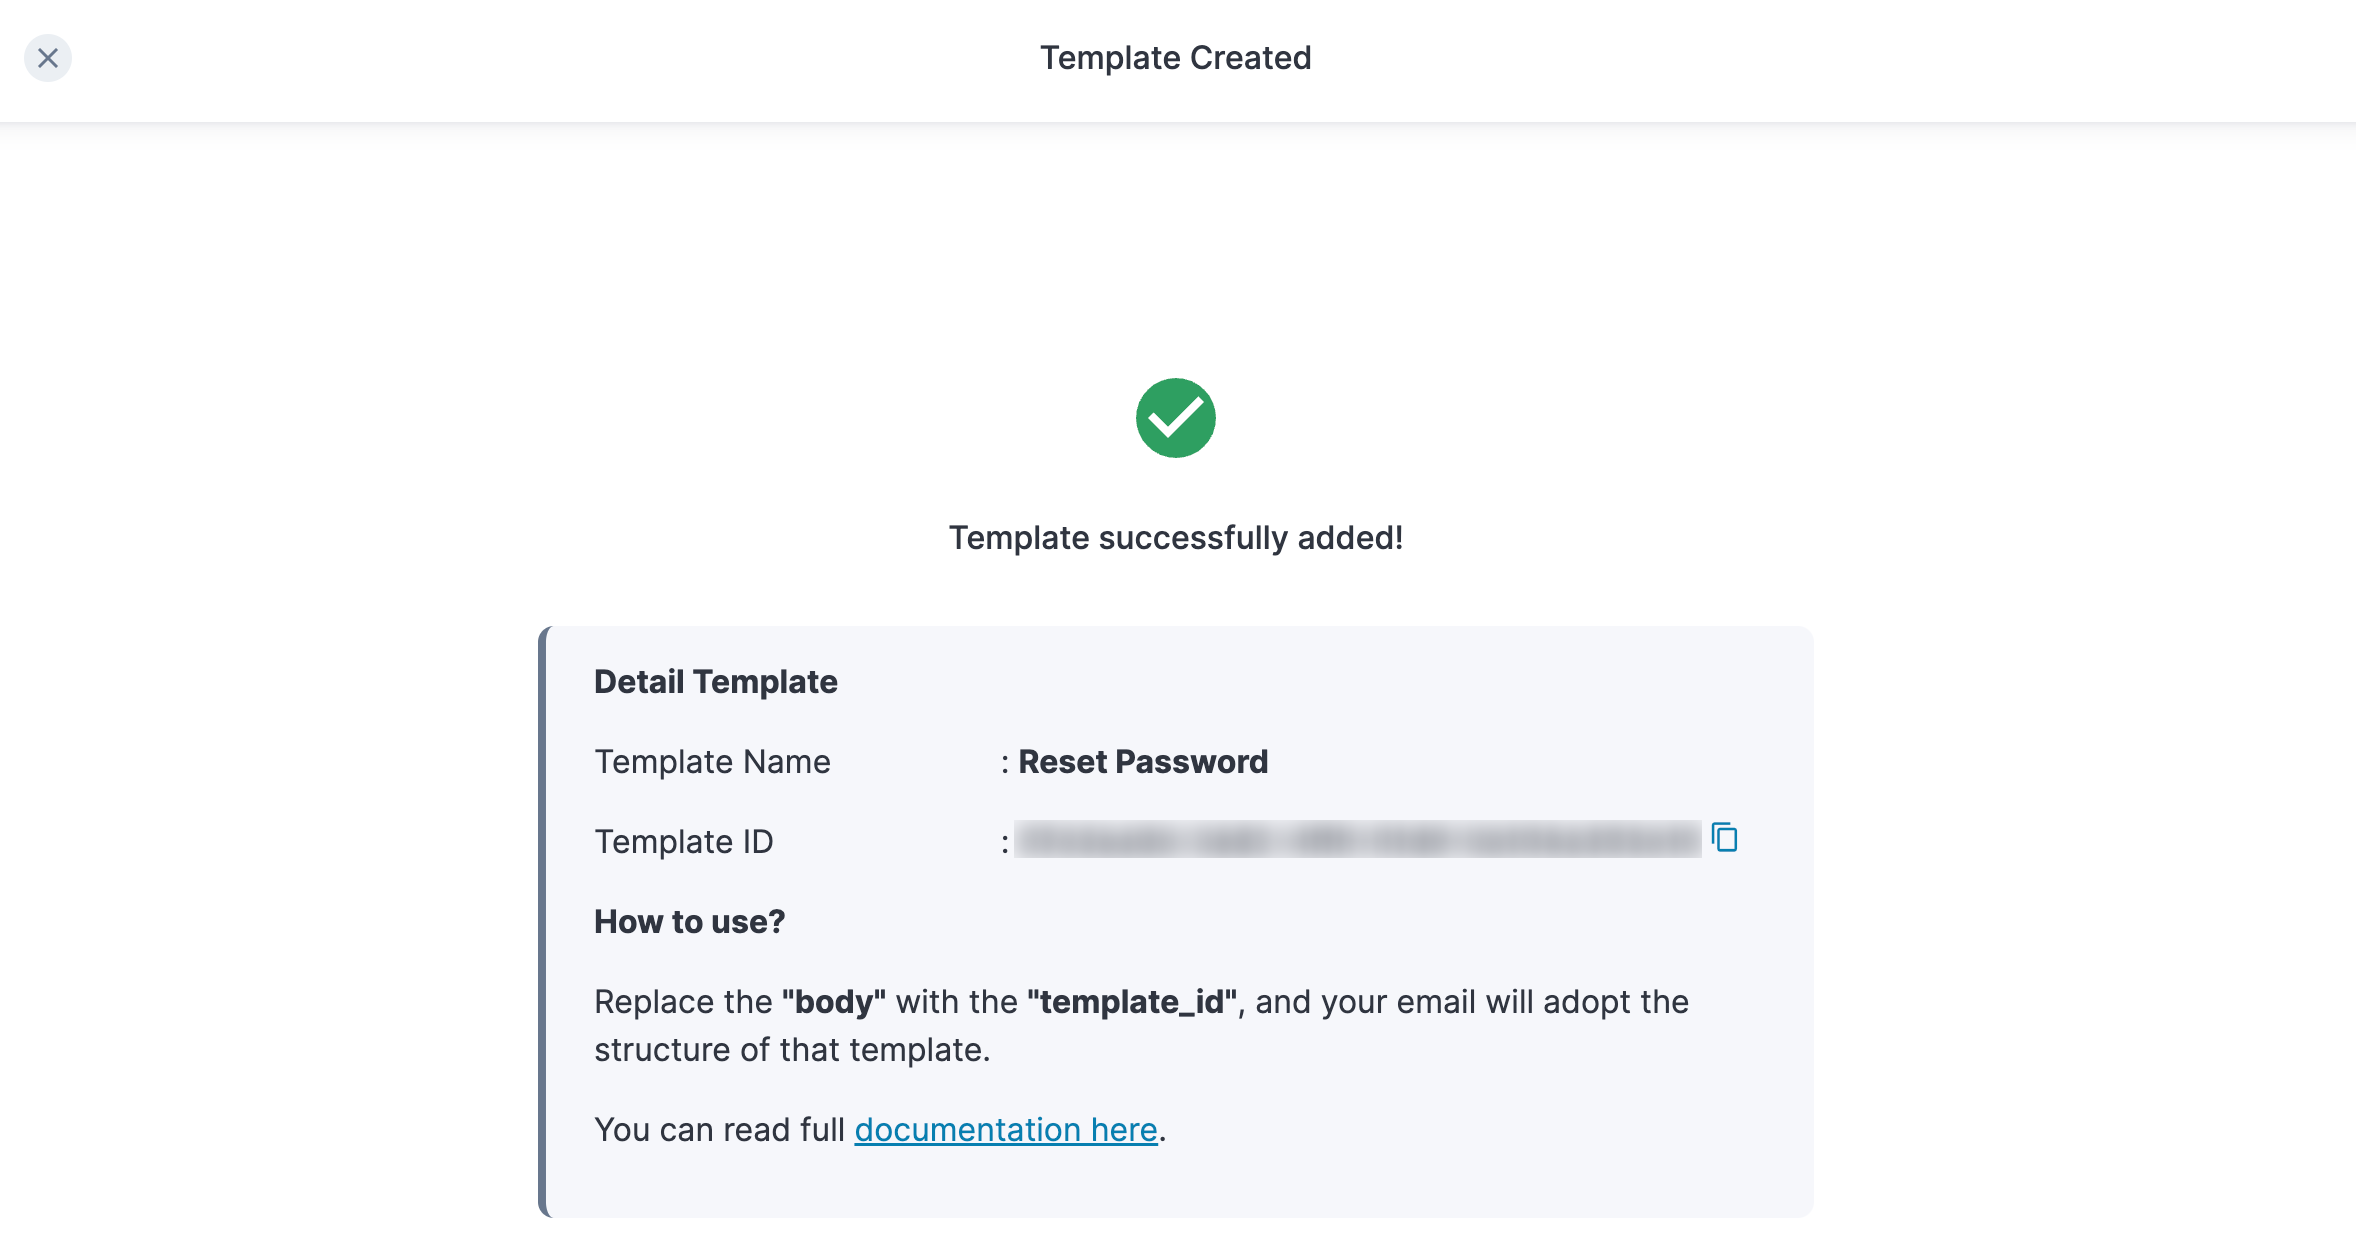2356x1248 pixels.
Task: Click the bold "body" keyword
Action: tap(834, 1002)
